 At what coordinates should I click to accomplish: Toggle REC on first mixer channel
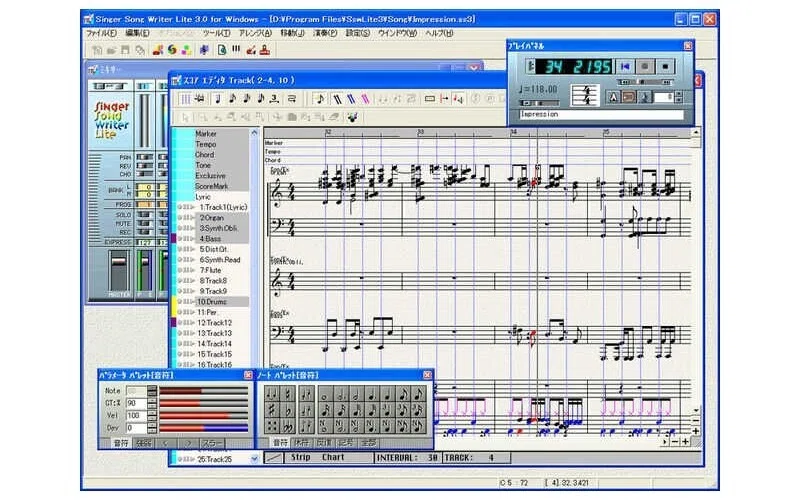[144, 232]
